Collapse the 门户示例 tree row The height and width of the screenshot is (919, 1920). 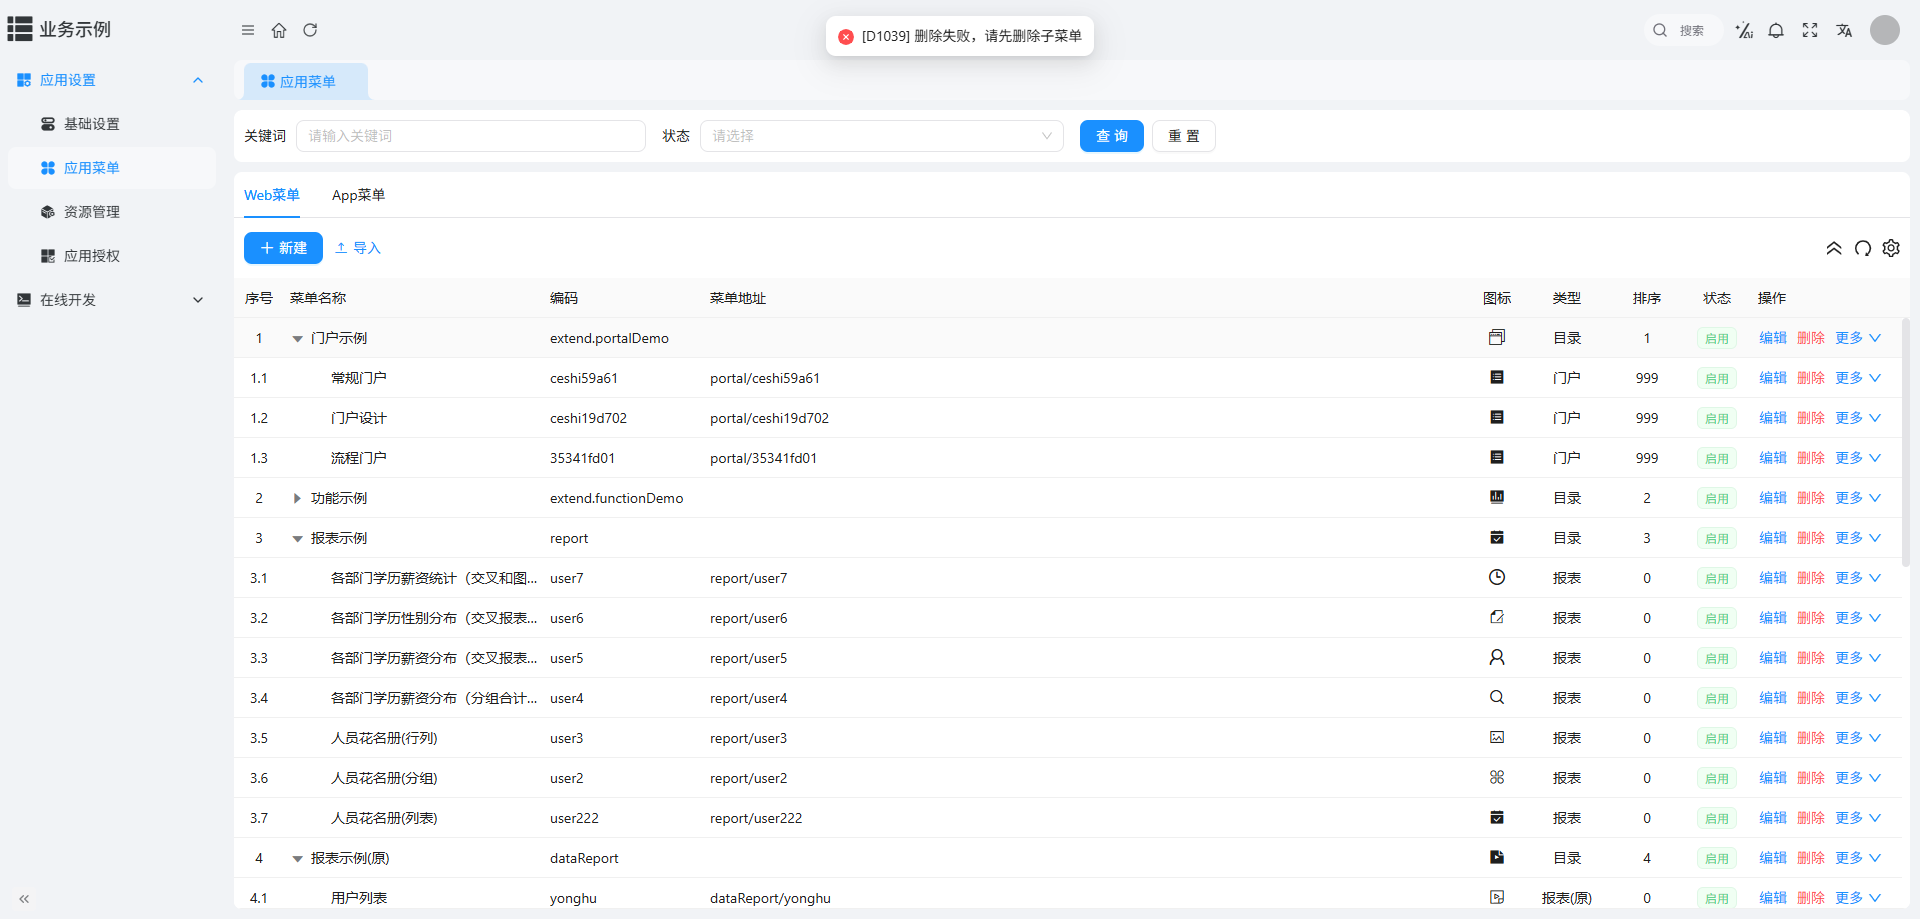coord(297,339)
